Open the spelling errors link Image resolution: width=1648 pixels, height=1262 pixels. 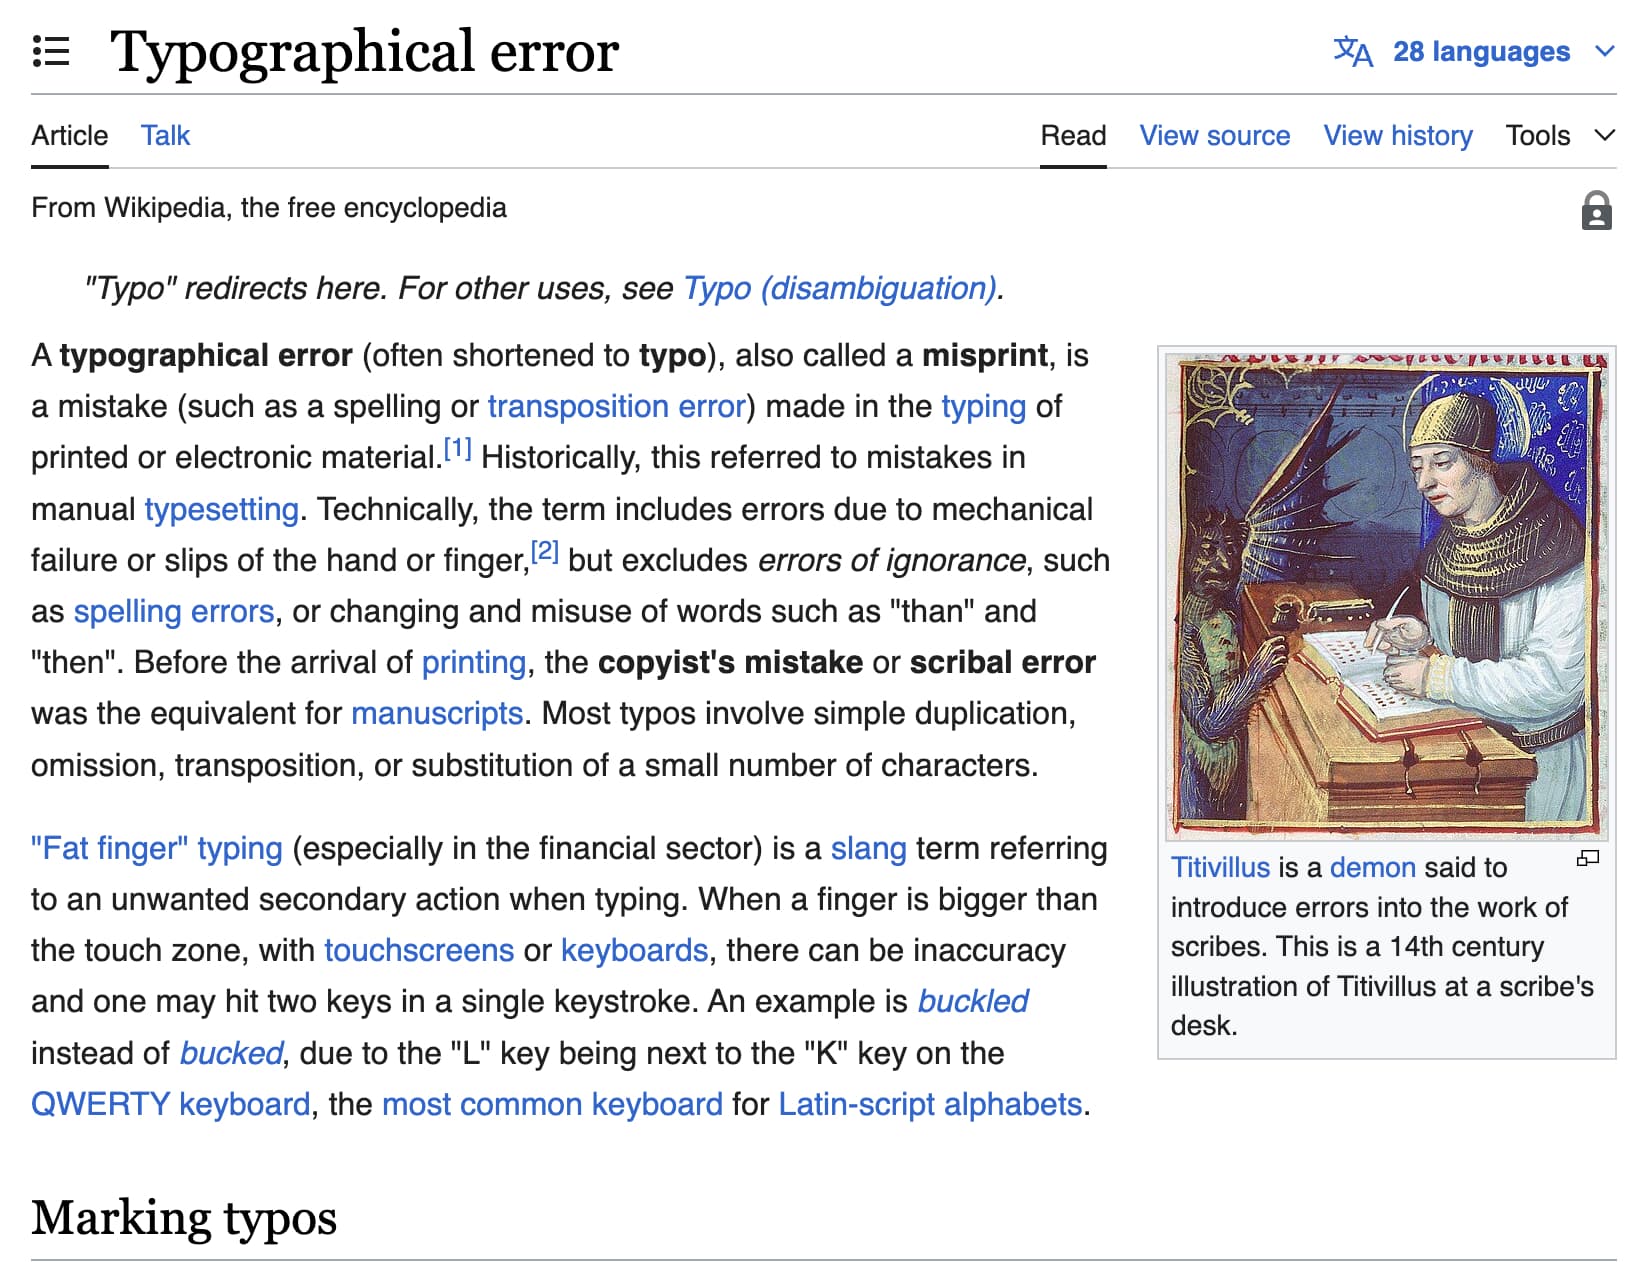tap(173, 611)
